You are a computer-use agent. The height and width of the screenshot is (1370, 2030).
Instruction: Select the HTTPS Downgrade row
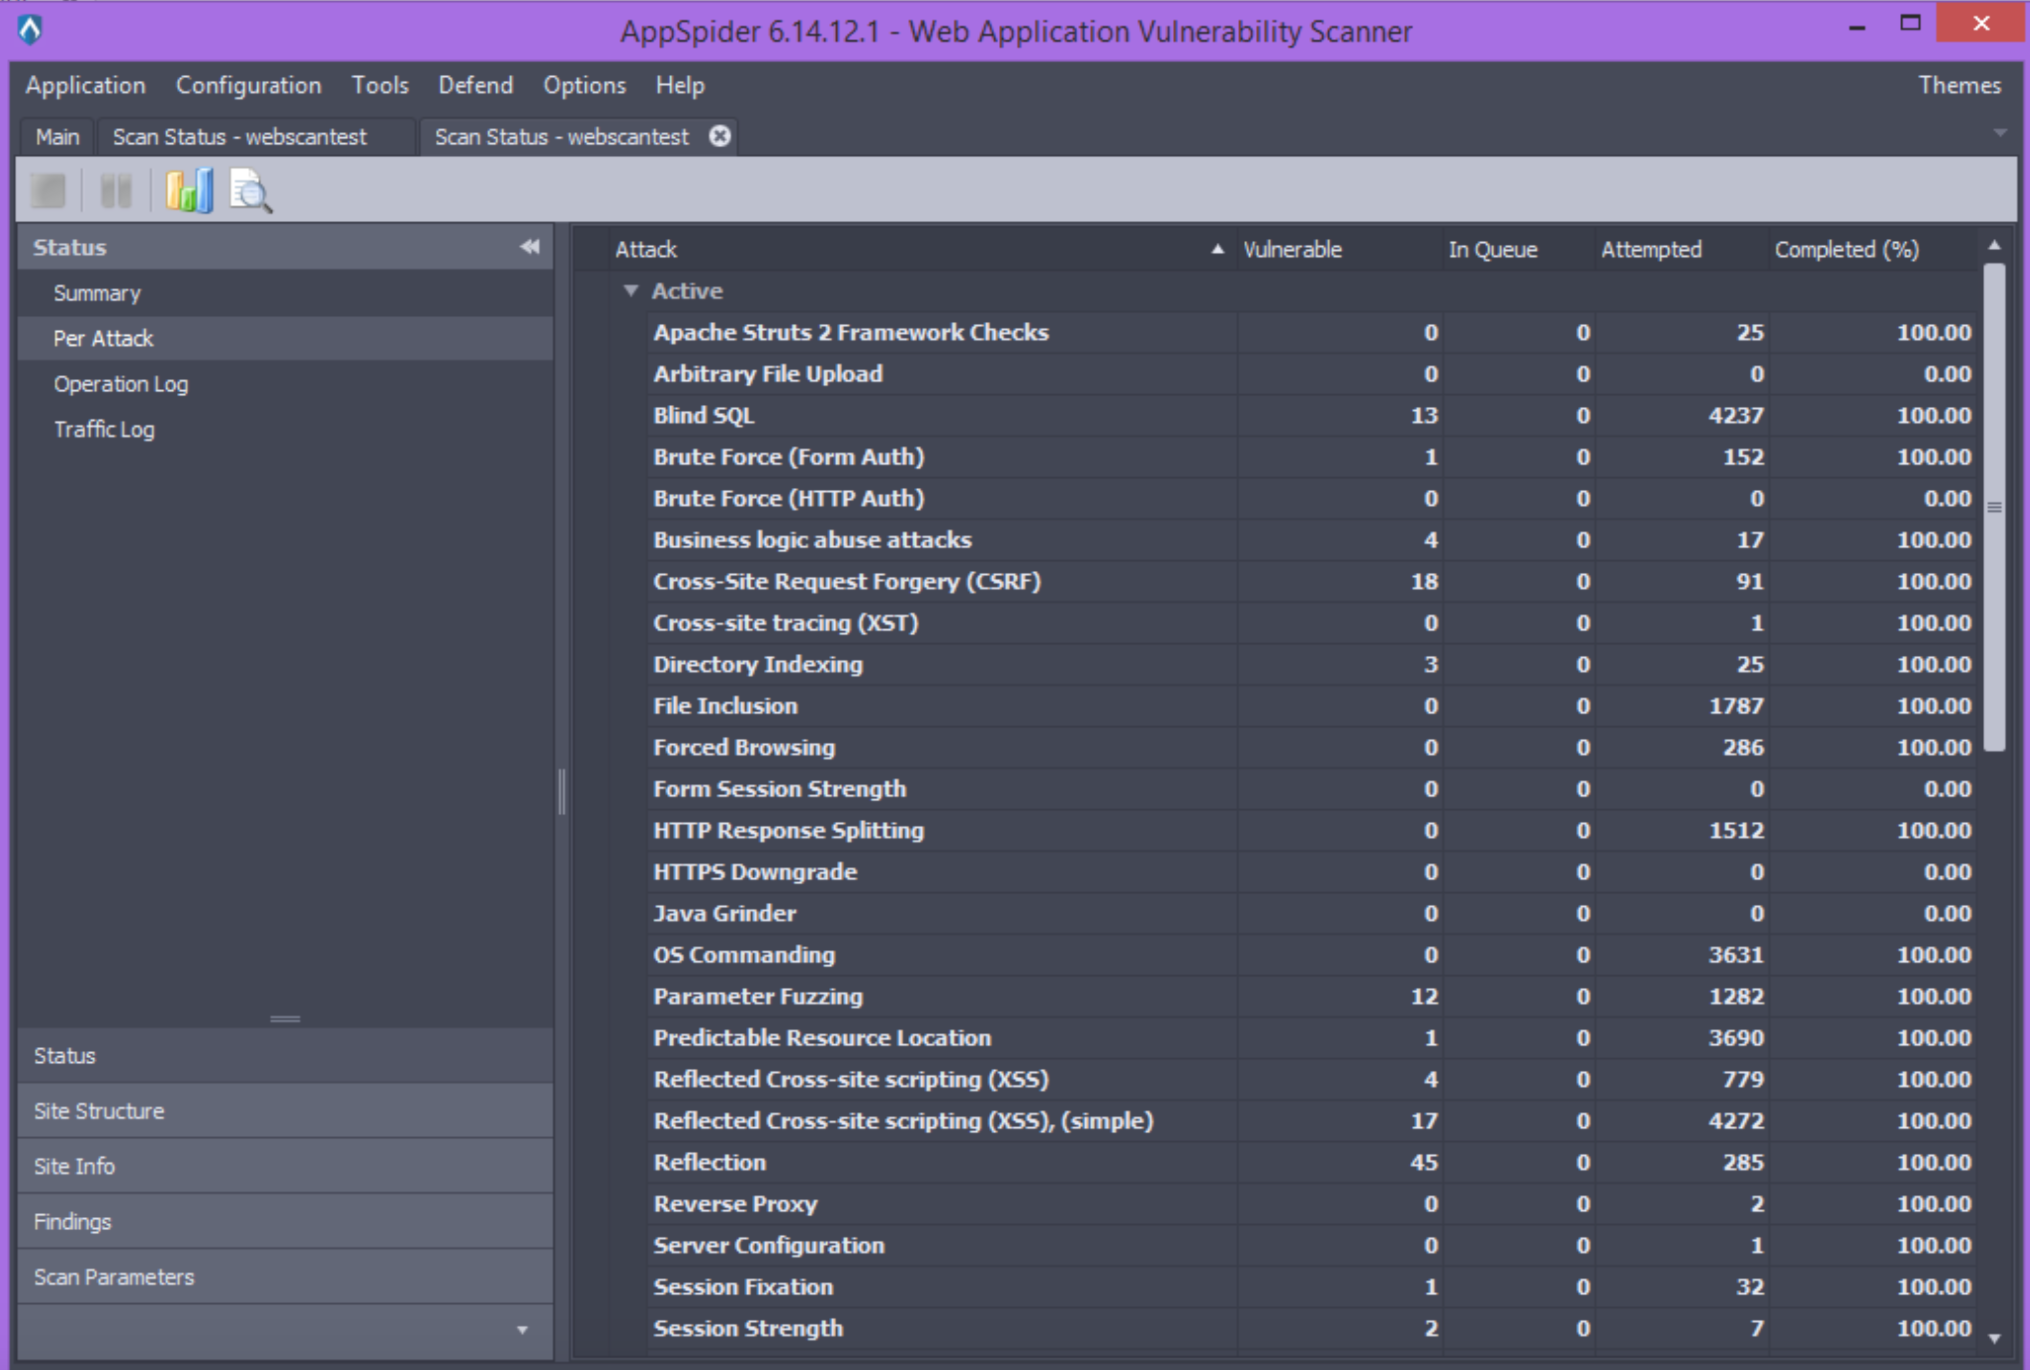1312,872
